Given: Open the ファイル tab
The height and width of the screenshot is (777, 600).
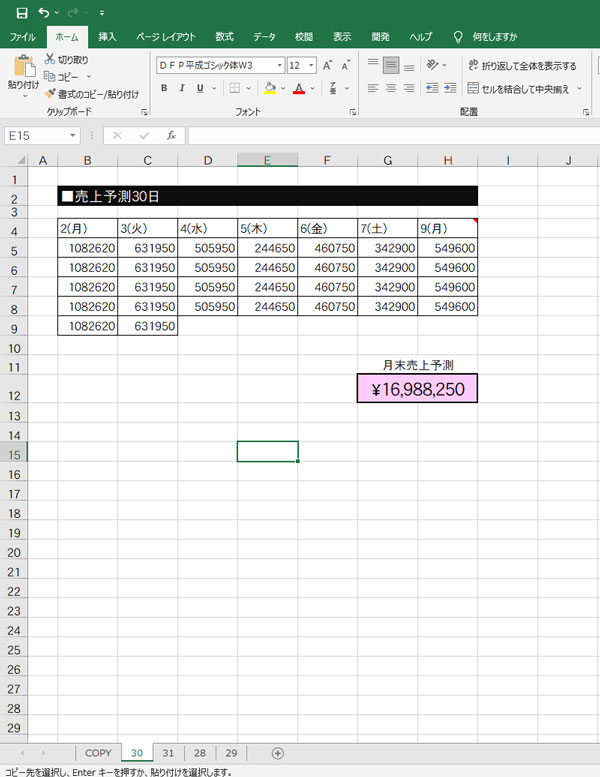Looking at the screenshot, I should (23, 37).
